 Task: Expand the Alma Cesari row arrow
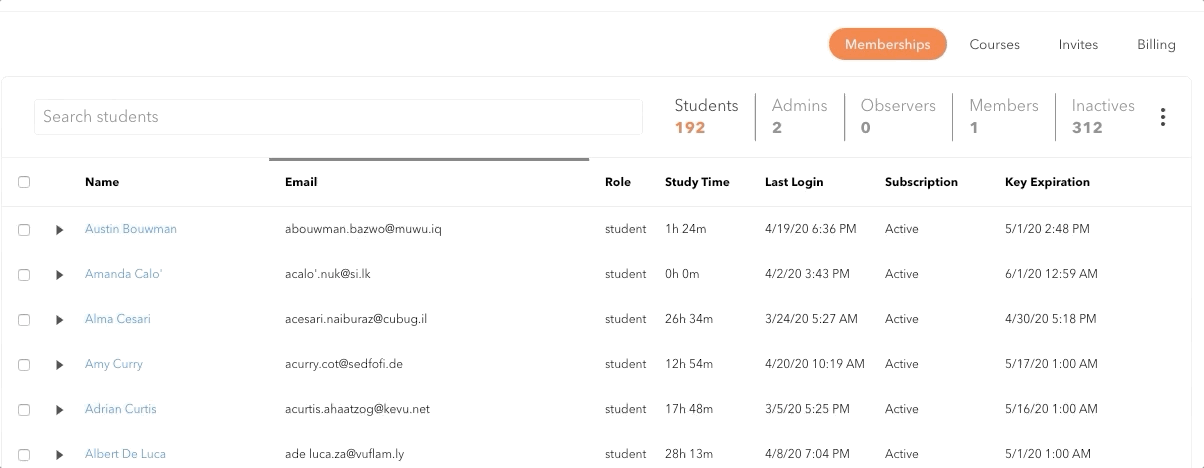[60, 320]
